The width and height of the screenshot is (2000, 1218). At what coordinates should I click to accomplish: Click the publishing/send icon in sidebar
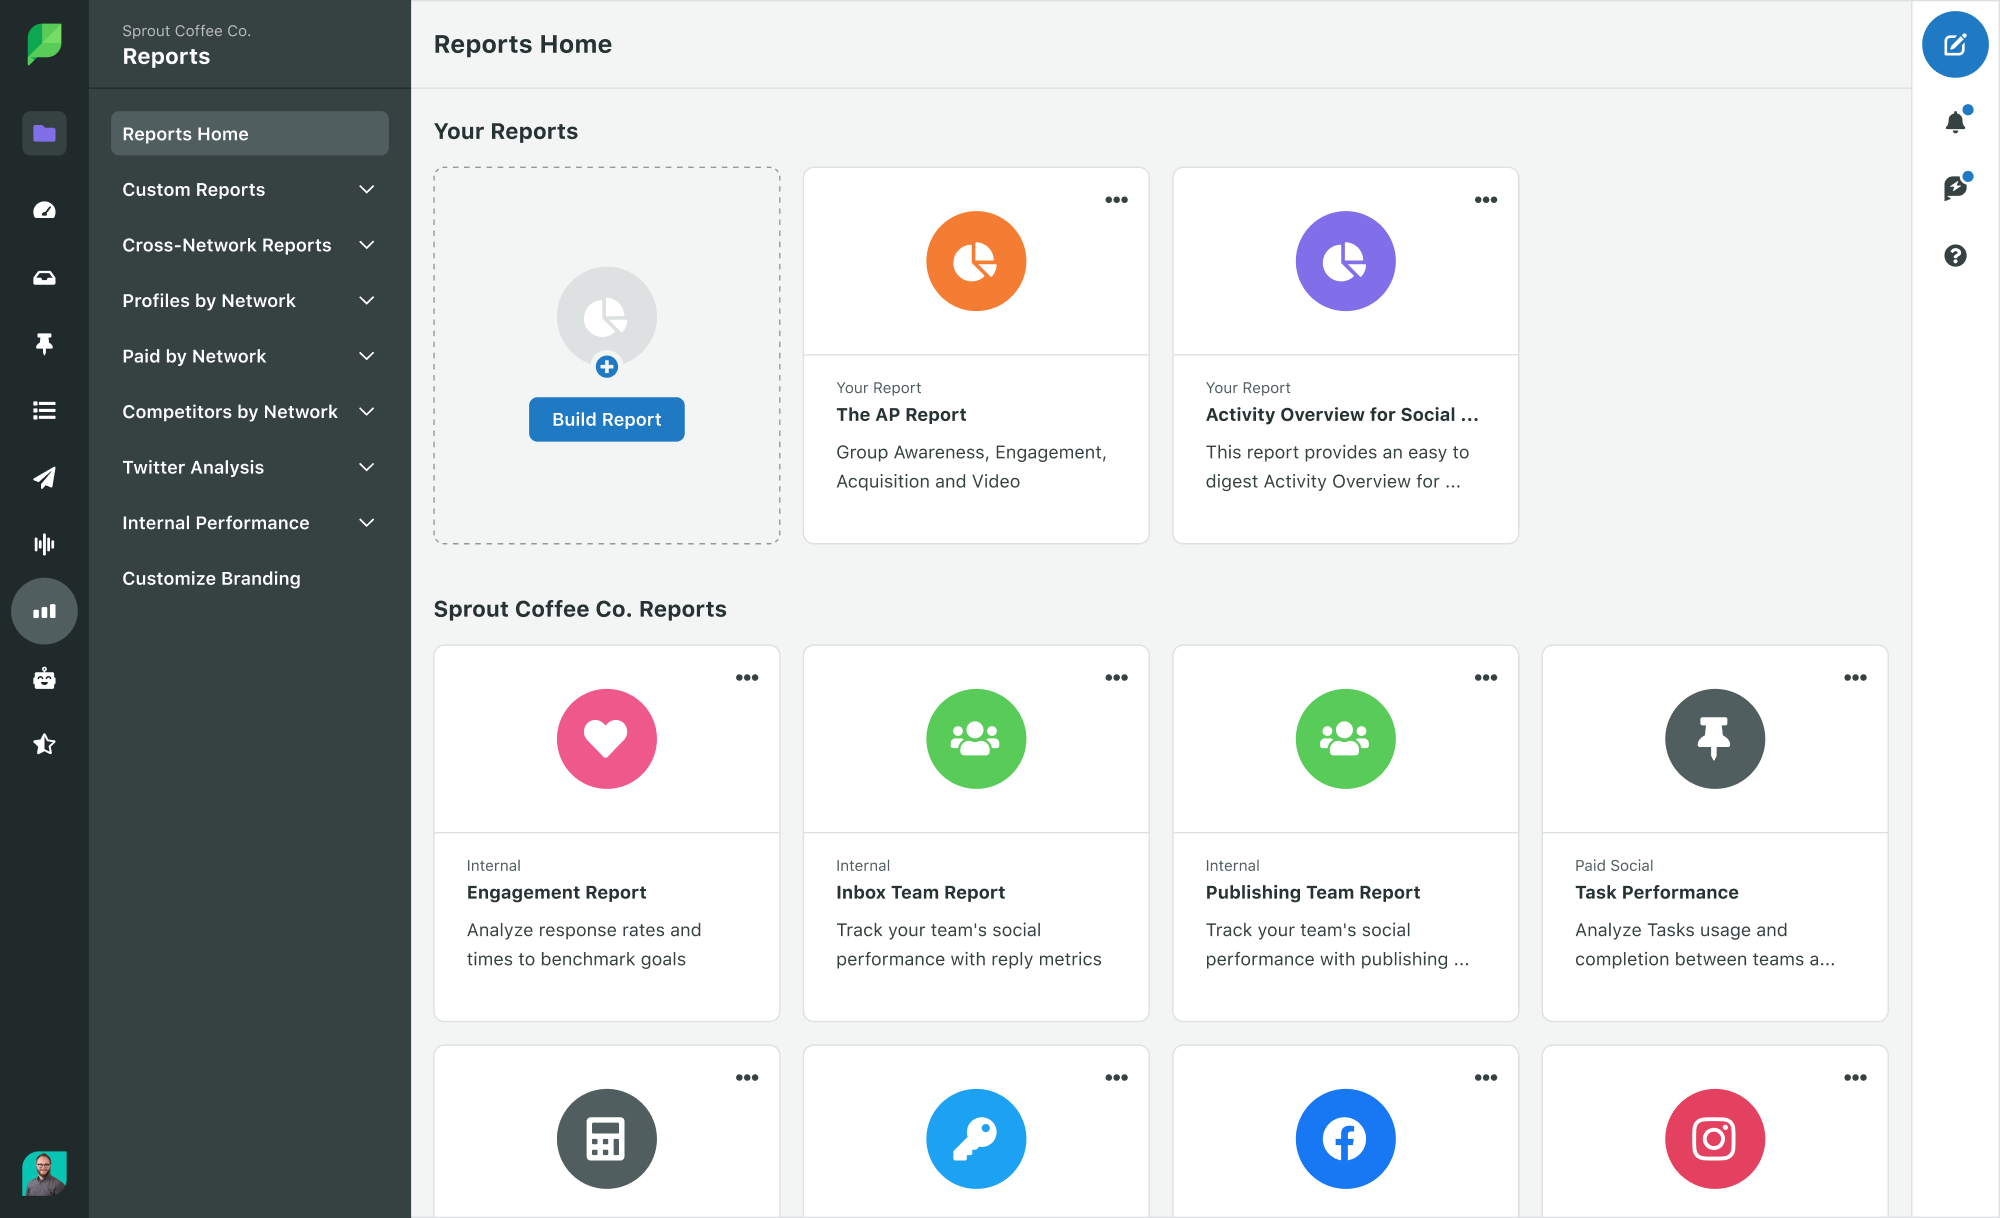tap(44, 477)
